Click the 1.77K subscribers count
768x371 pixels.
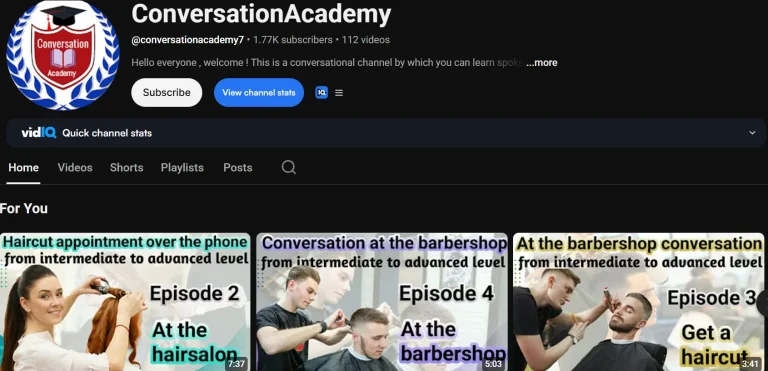pyautogui.click(x=292, y=40)
